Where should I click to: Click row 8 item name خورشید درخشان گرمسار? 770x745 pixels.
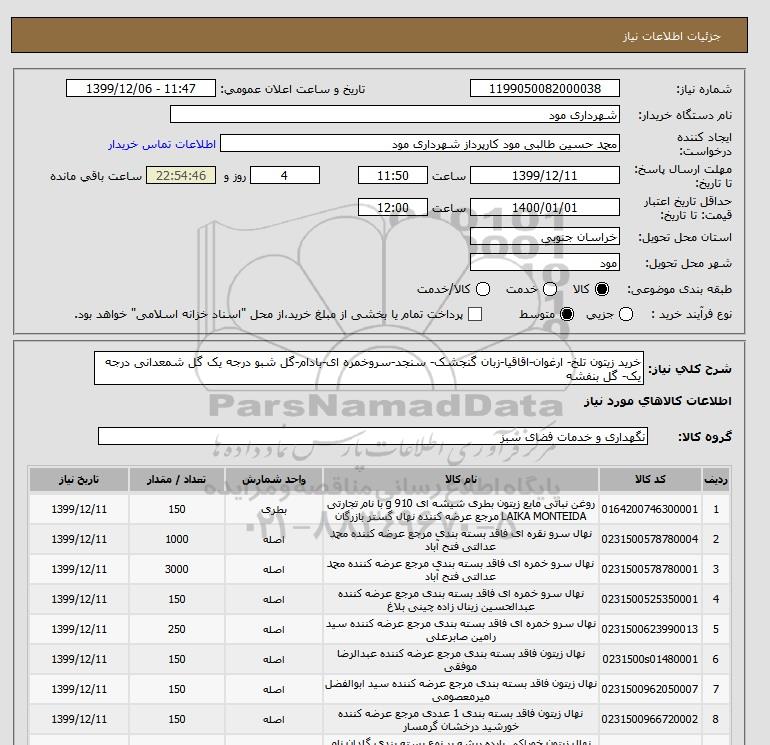point(461,719)
